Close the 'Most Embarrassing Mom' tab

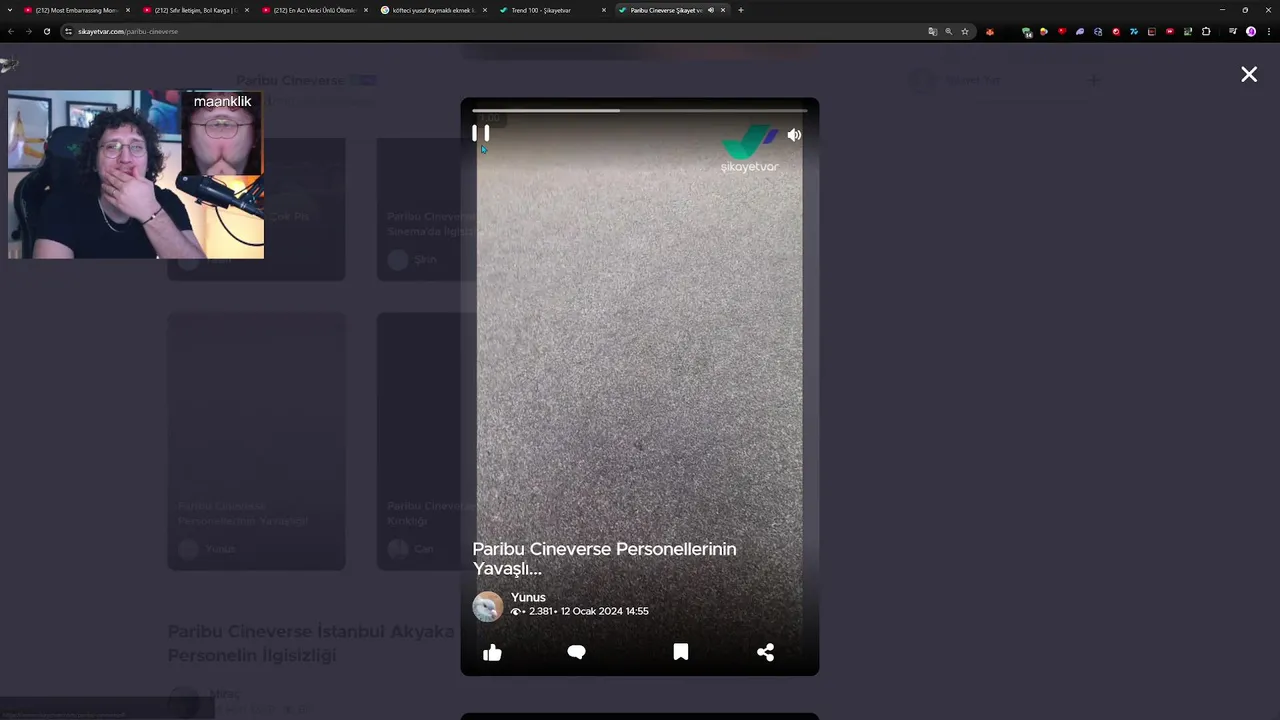click(x=128, y=10)
